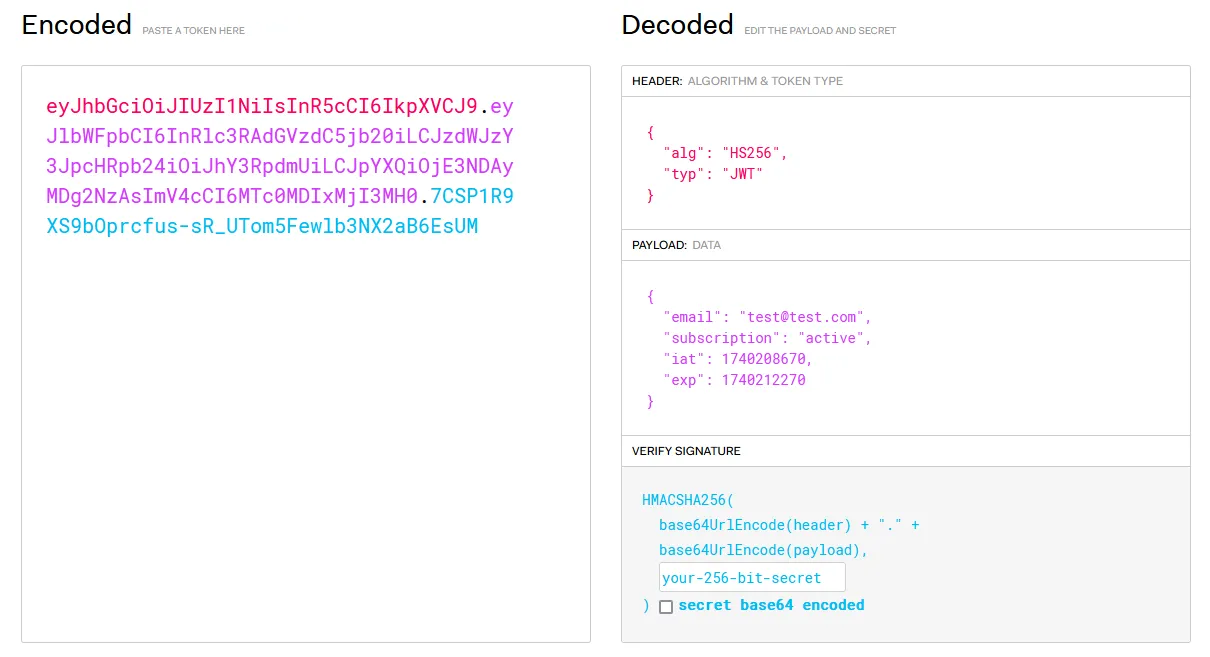Screen dimensions: 1210x657
Task: Tick the secret base64 encoded checkbox
Action: (x=666, y=606)
